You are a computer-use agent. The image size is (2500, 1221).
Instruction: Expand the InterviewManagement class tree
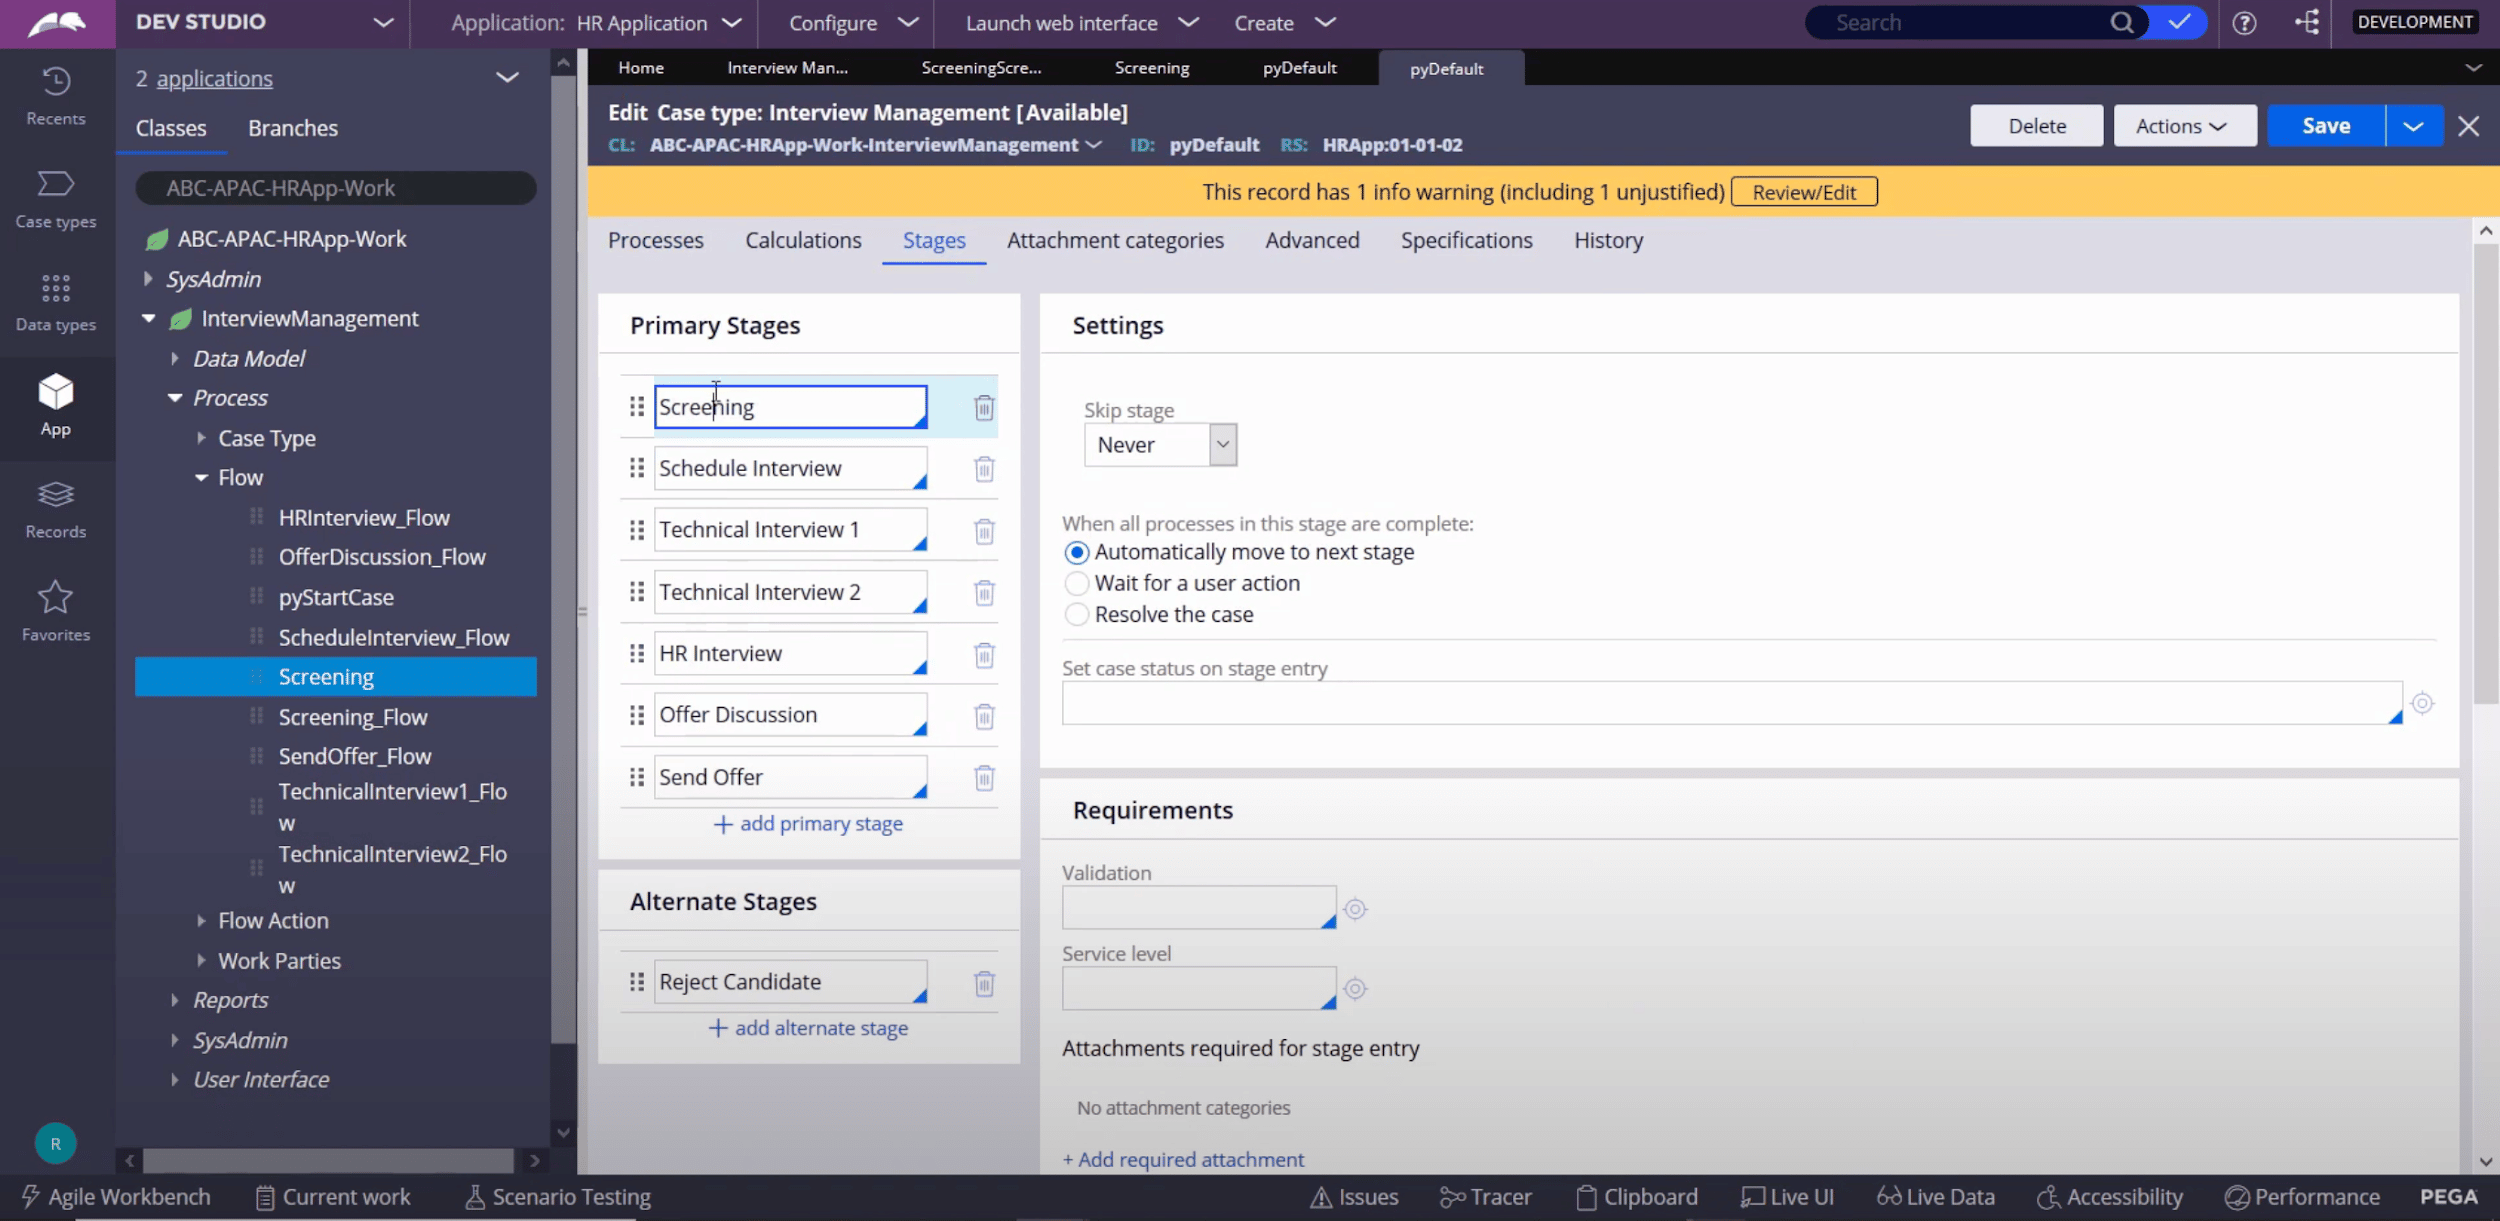(145, 317)
